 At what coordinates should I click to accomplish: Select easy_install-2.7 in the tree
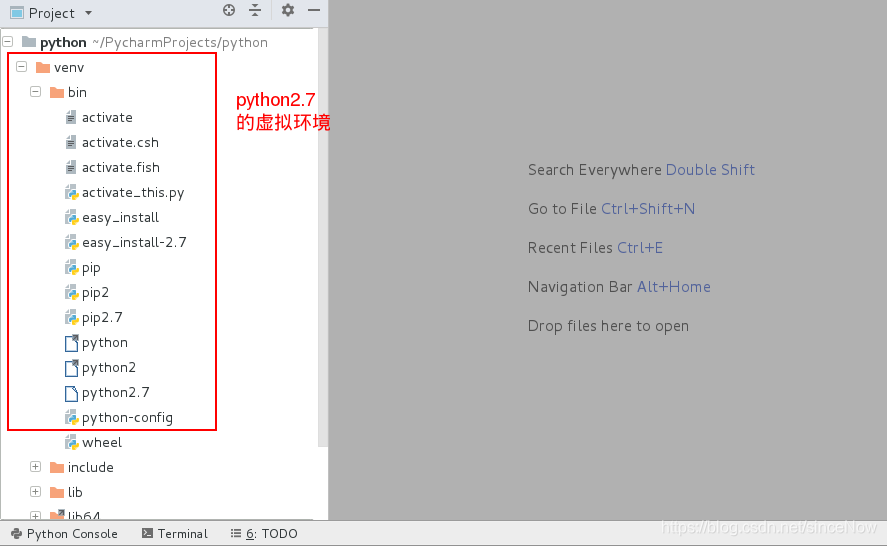coord(134,242)
